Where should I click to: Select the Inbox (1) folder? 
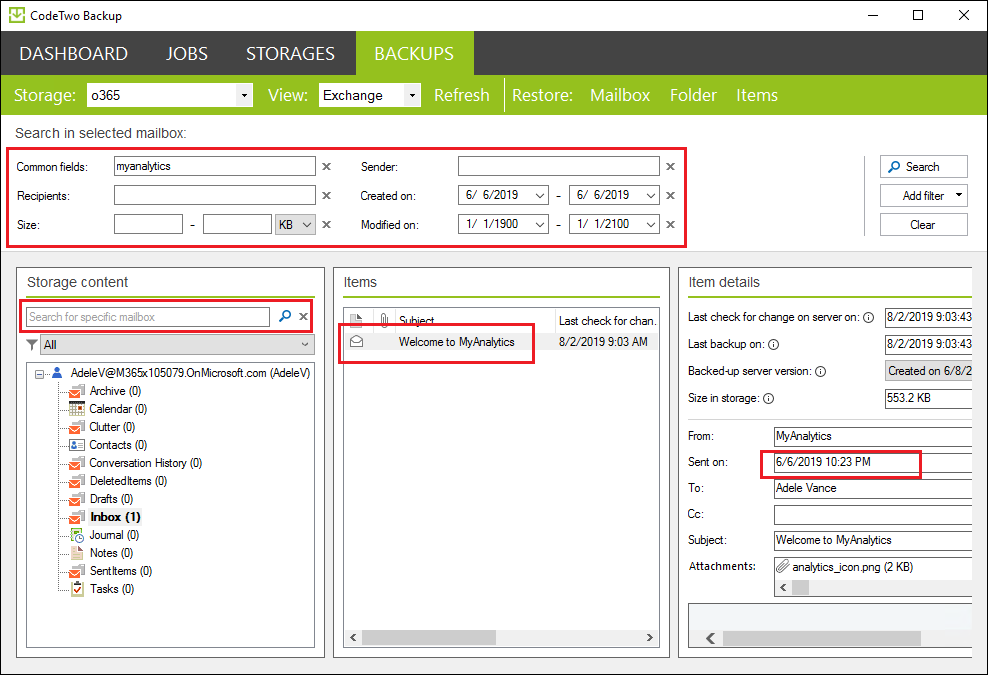pos(115,517)
